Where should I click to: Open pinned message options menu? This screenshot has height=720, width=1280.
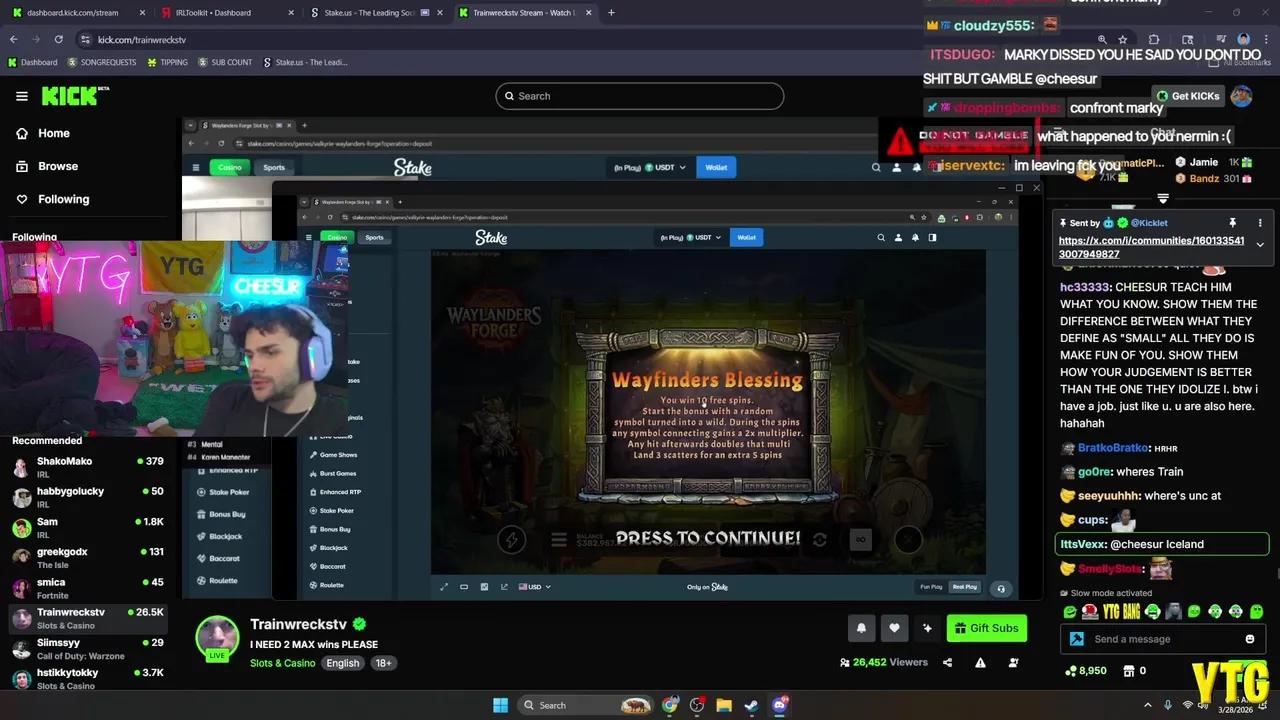click(x=1260, y=223)
